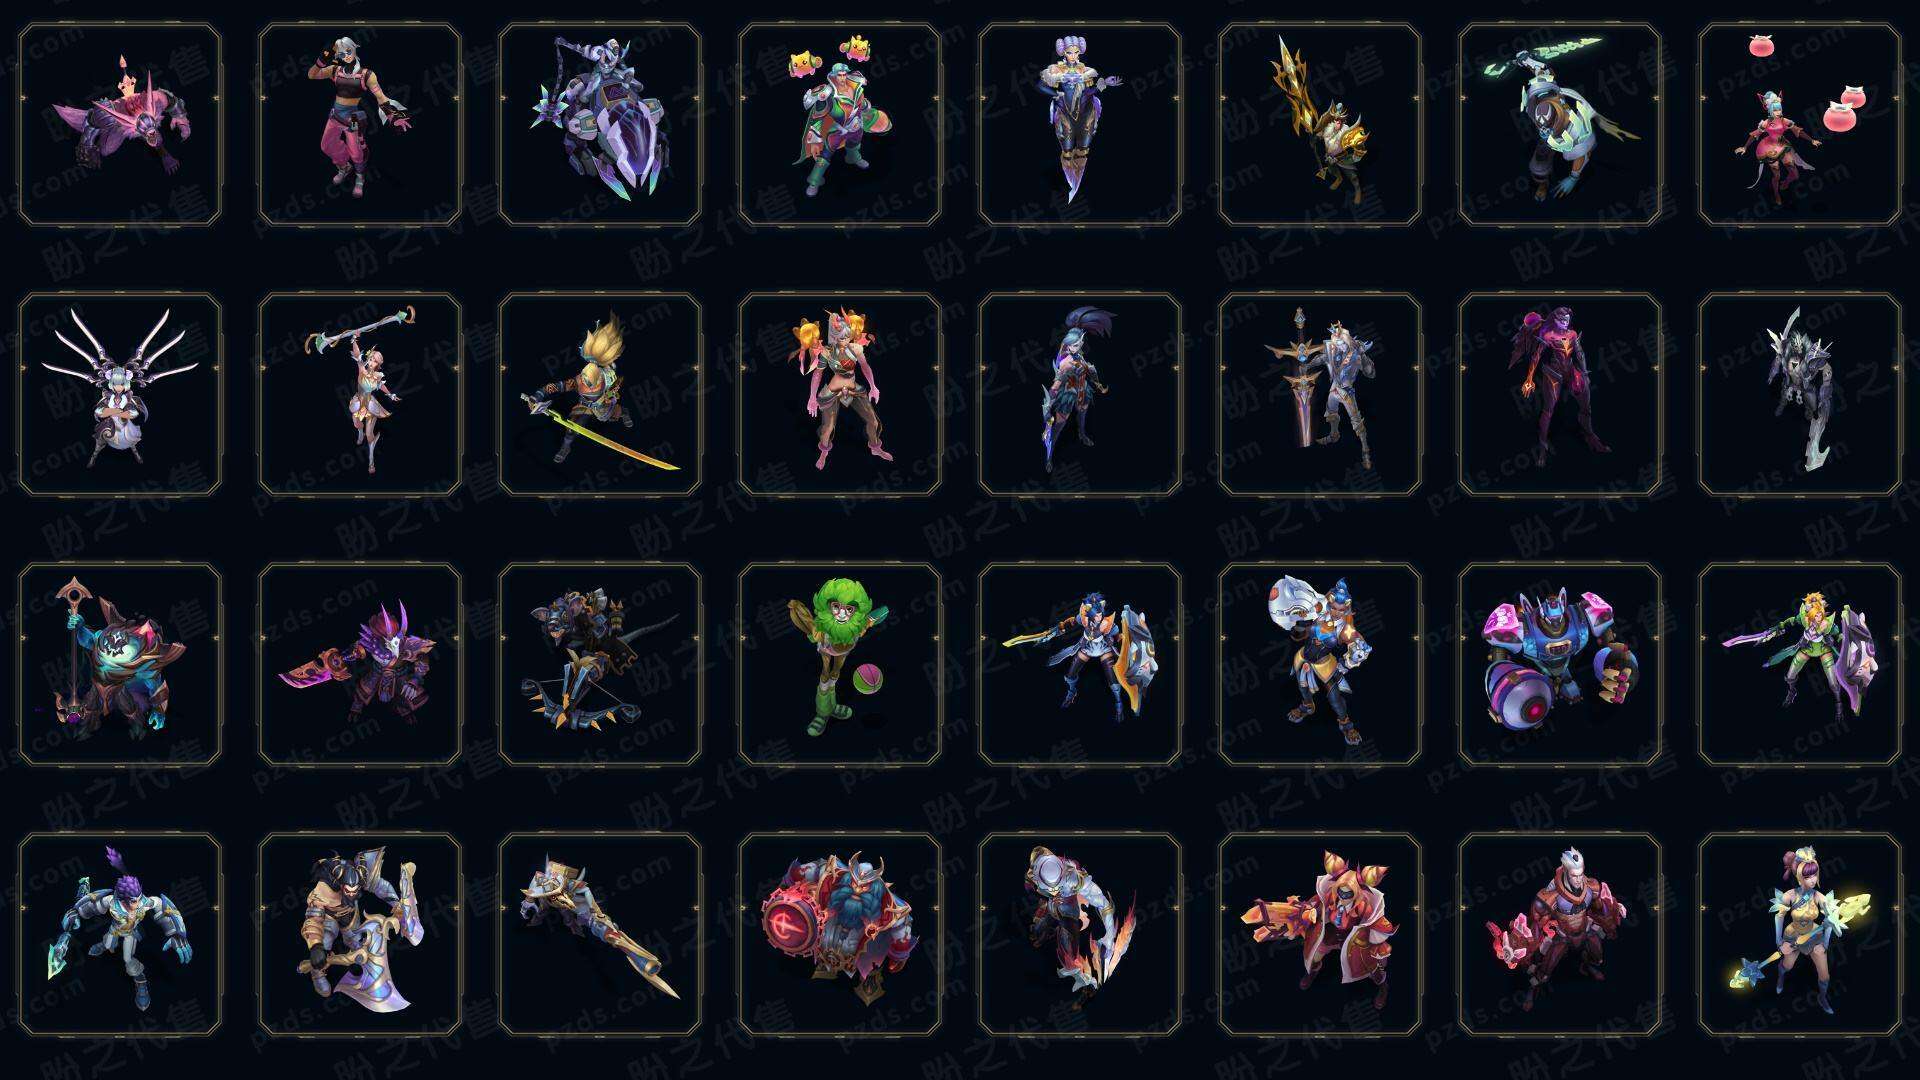The width and height of the screenshot is (1920, 1080).
Task: Open the green afro basketball character skin
Action: [x=840, y=664]
